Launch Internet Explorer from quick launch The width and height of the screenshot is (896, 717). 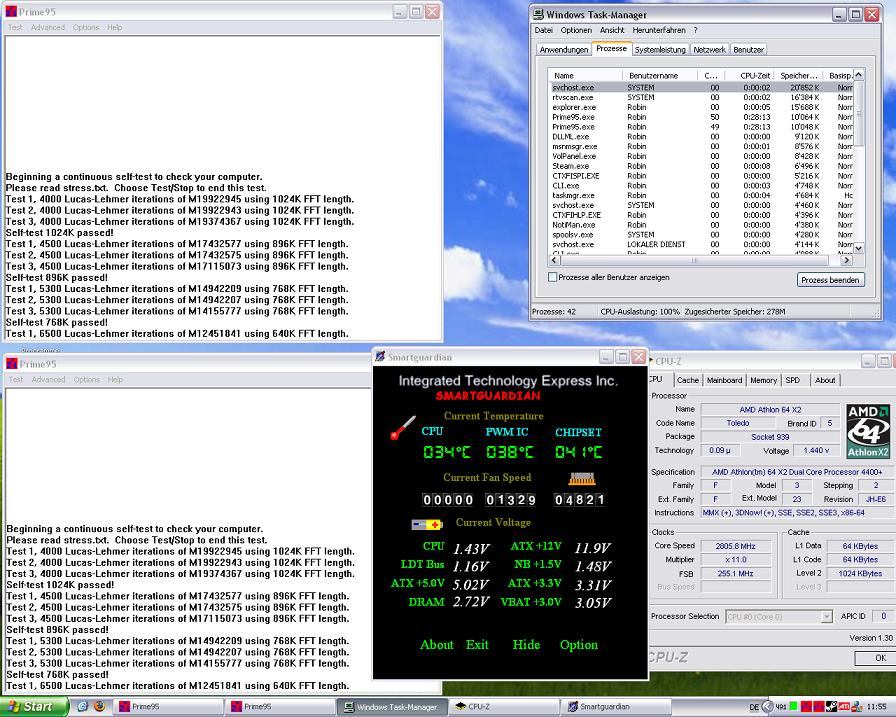coord(82,707)
